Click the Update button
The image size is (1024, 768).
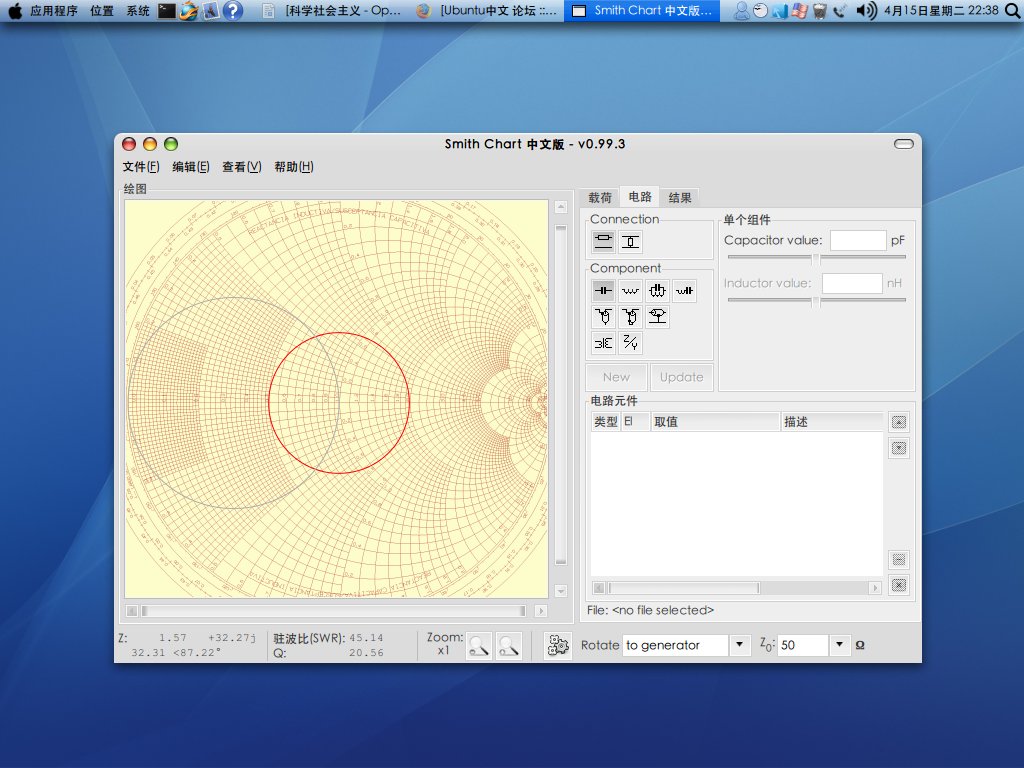(x=682, y=377)
